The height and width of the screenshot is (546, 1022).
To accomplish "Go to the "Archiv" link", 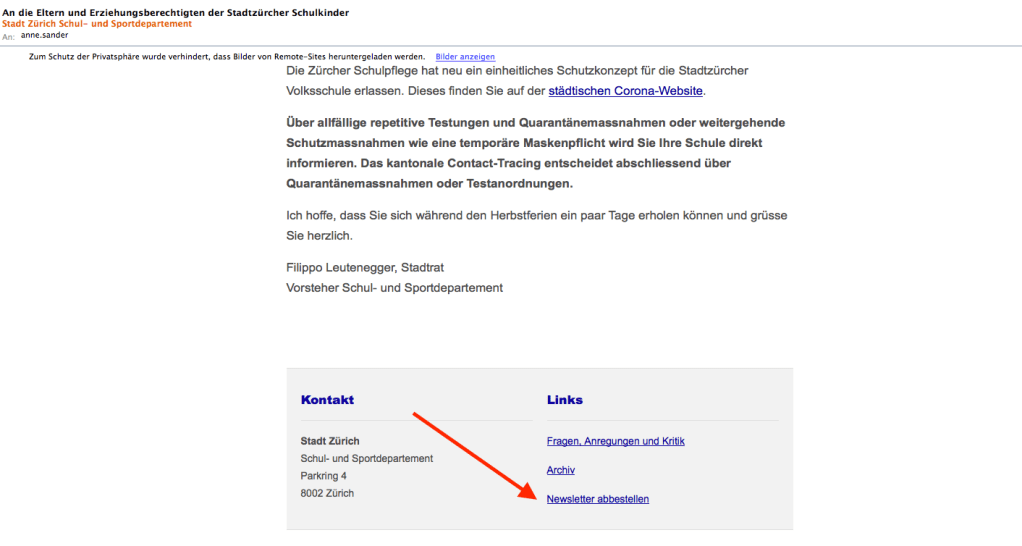I will (x=560, y=470).
